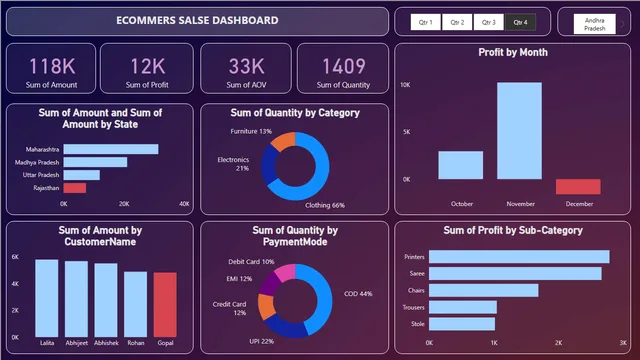Screen dimensions: 640x360
Task: Click the Furniture 13% data label
Action: tap(251, 131)
